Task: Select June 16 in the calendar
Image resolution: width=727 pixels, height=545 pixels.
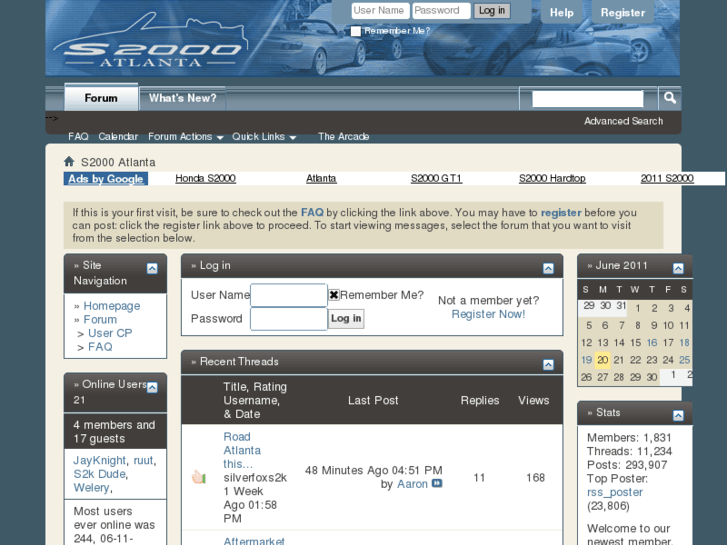Action: tap(652, 343)
